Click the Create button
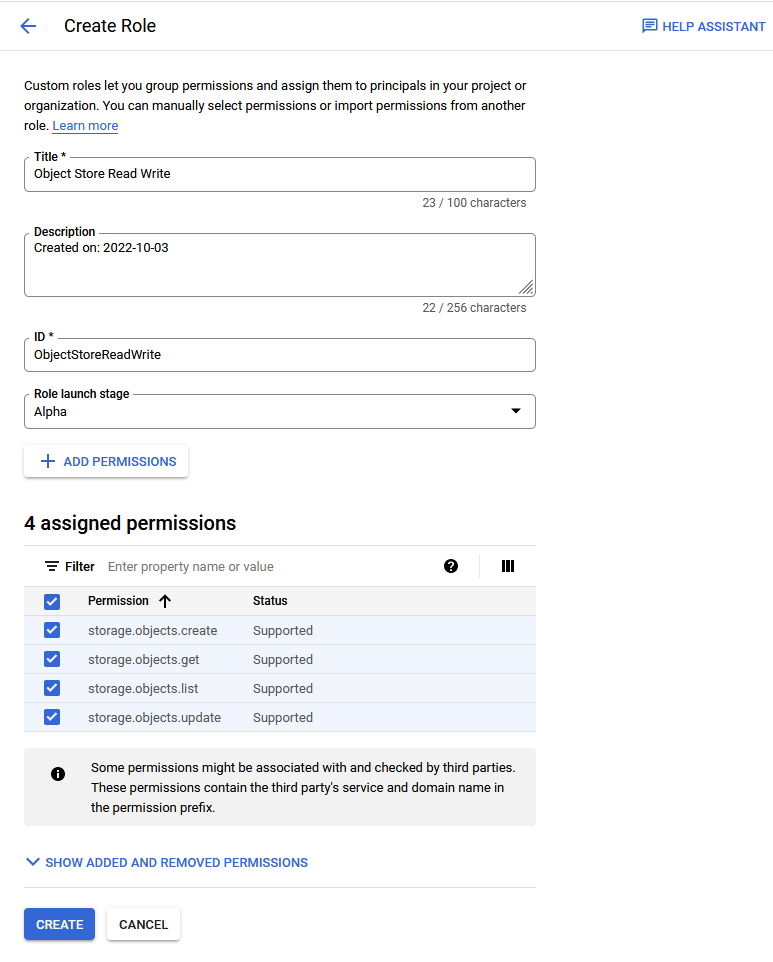773x962 pixels. pos(59,924)
